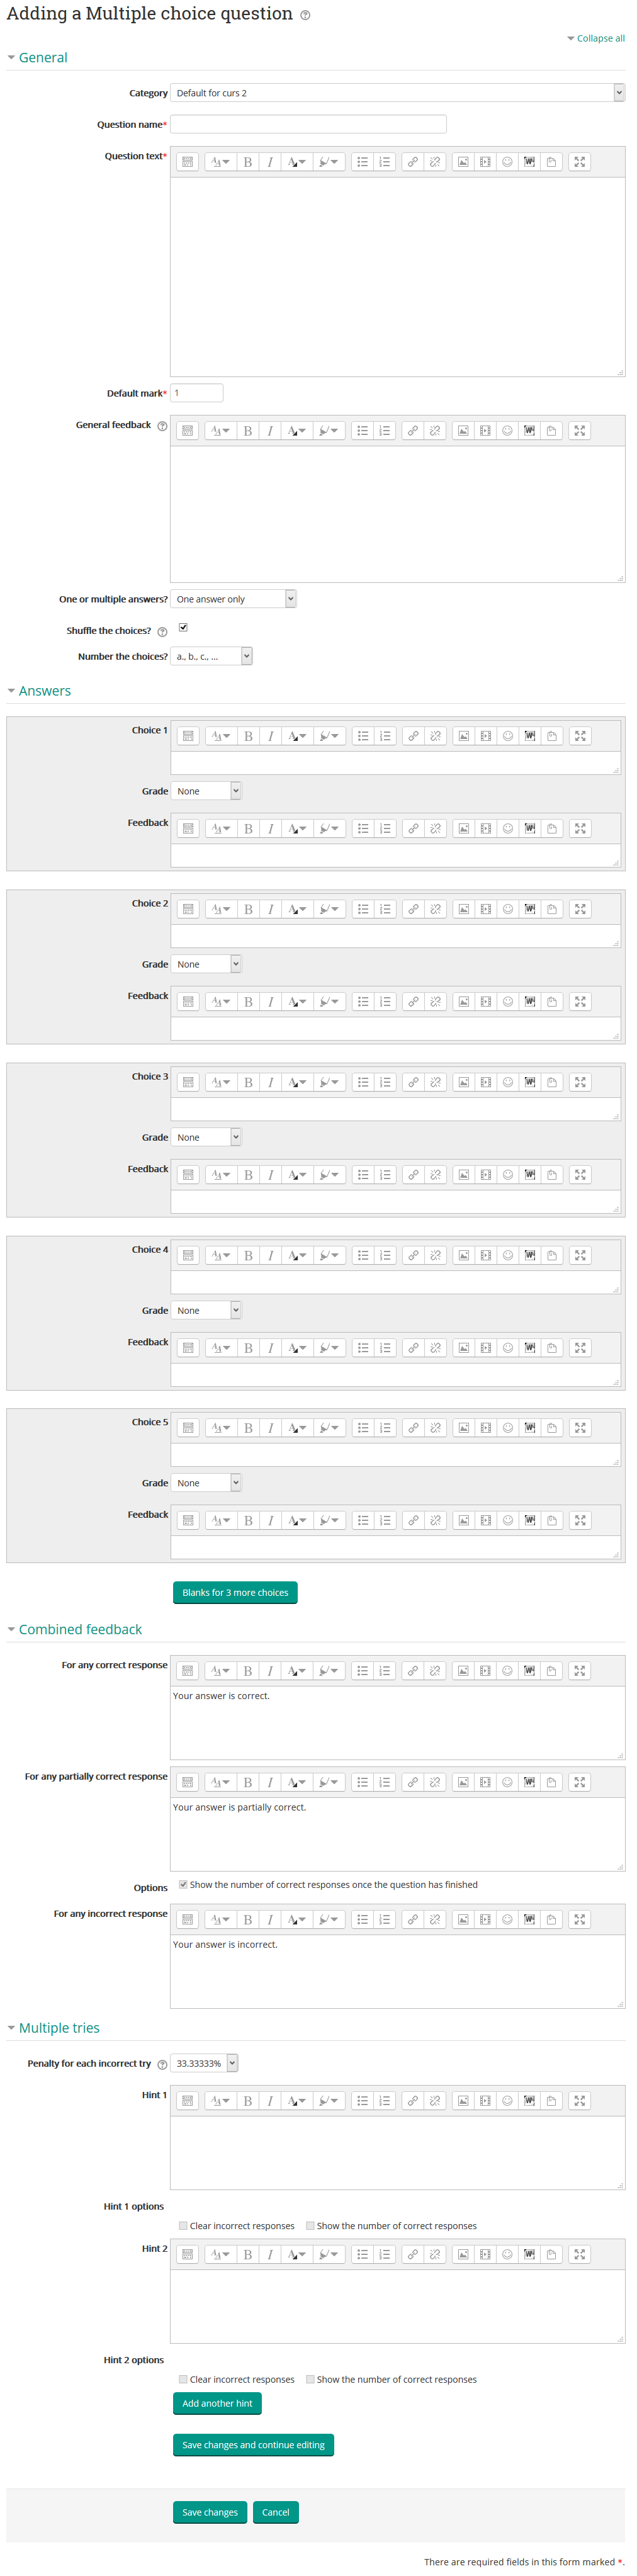Open Number the choices dropdown
The width and height of the screenshot is (637, 2576).
click(x=212, y=657)
